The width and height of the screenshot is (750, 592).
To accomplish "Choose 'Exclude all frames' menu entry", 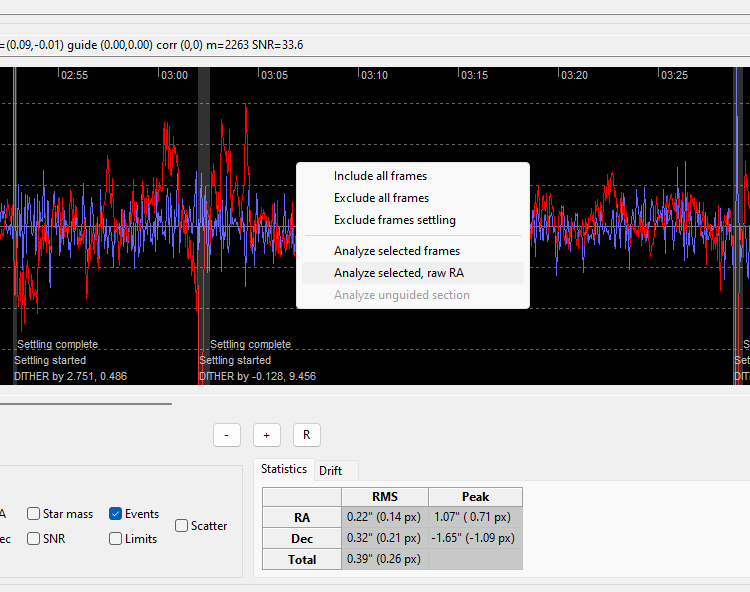I will (x=413, y=198).
